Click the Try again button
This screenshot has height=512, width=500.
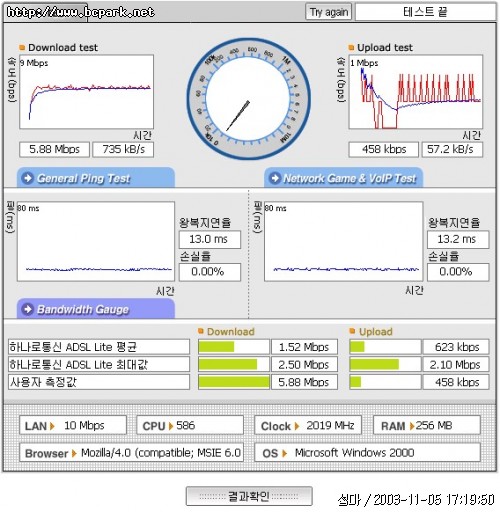tap(328, 12)
